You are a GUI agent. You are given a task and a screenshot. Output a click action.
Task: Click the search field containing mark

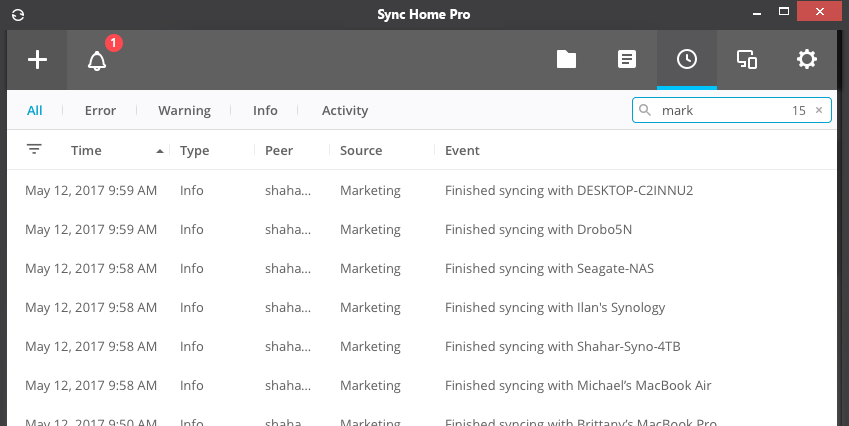[720, 111]
